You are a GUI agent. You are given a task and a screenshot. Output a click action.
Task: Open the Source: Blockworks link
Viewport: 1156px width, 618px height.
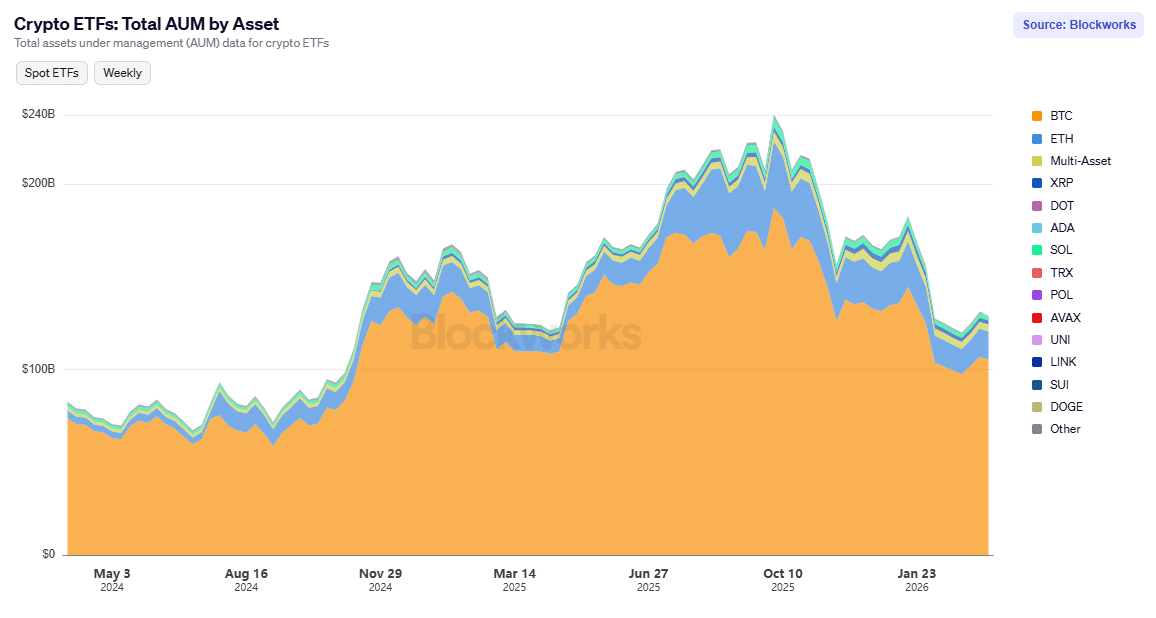tap(1078, 24)
